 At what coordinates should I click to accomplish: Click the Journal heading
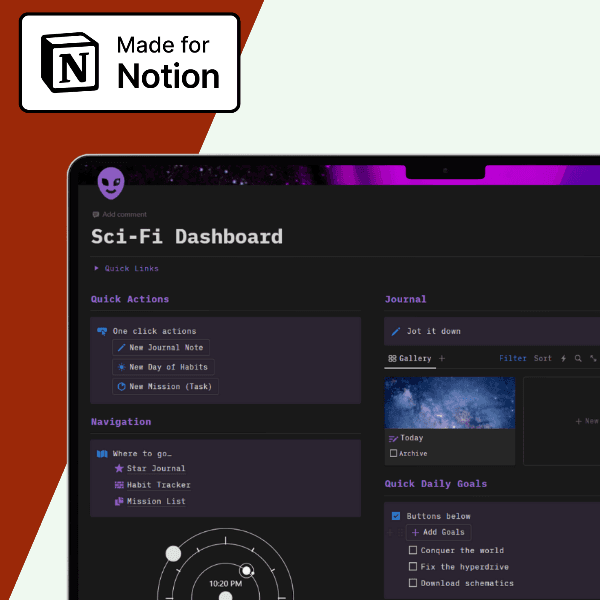[x=405, y=299]
